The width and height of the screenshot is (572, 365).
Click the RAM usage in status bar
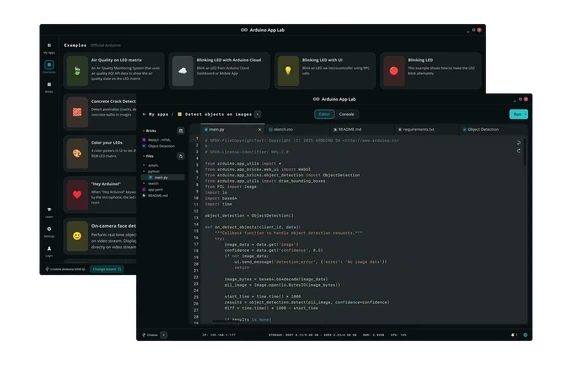pyautogui.click(x=374, y=335)
